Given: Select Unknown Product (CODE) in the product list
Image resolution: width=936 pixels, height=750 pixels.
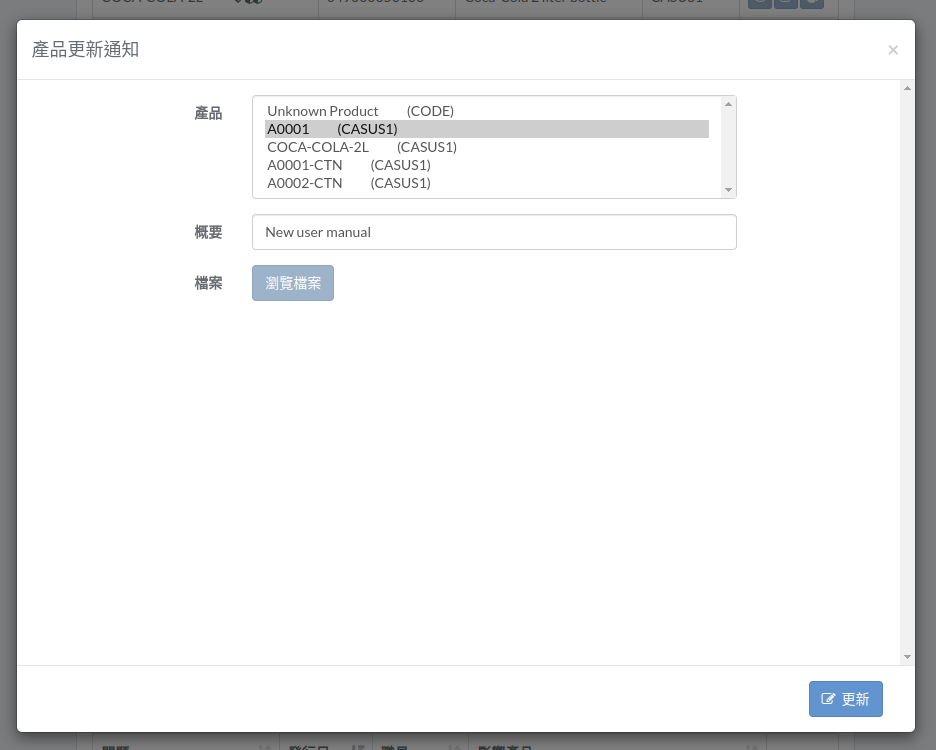Looking at the screenshot, I should pyautogui.click(x=487, y=111).
